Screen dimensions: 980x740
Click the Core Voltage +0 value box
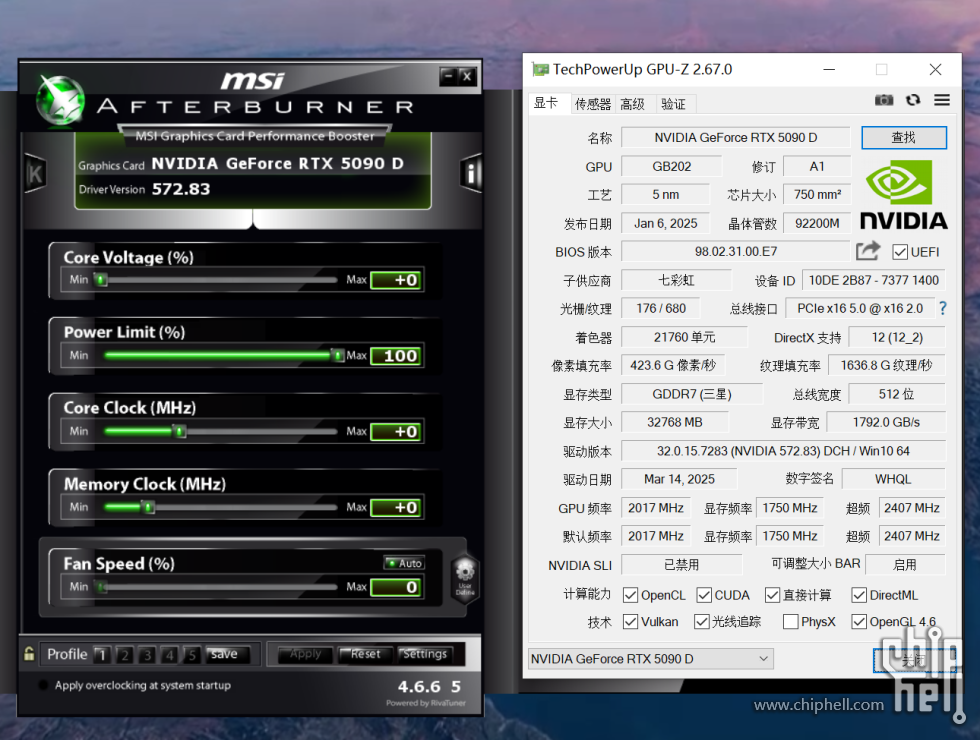396,280
